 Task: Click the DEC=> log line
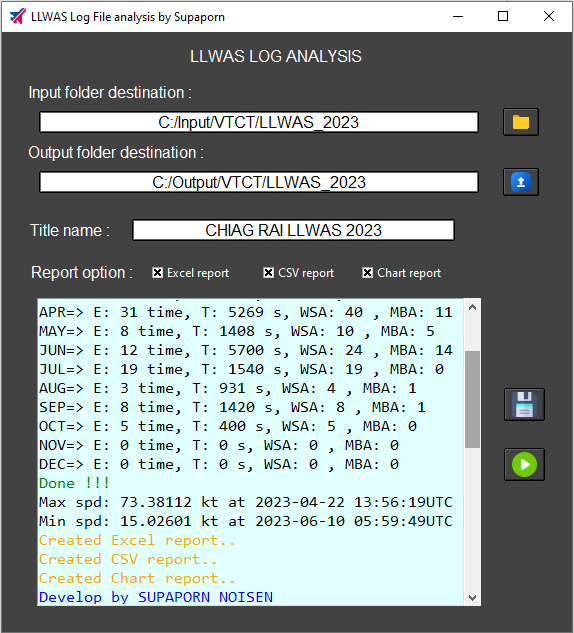(x=219, y=464)
